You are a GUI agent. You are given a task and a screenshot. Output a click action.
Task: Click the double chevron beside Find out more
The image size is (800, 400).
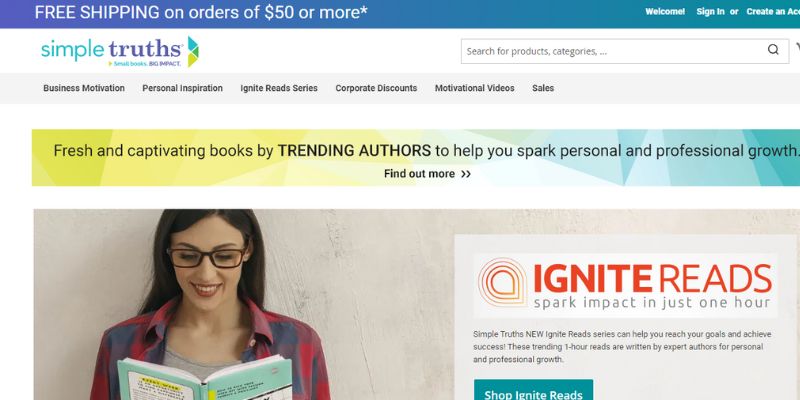pyautogui.click(x=465, y=174)
